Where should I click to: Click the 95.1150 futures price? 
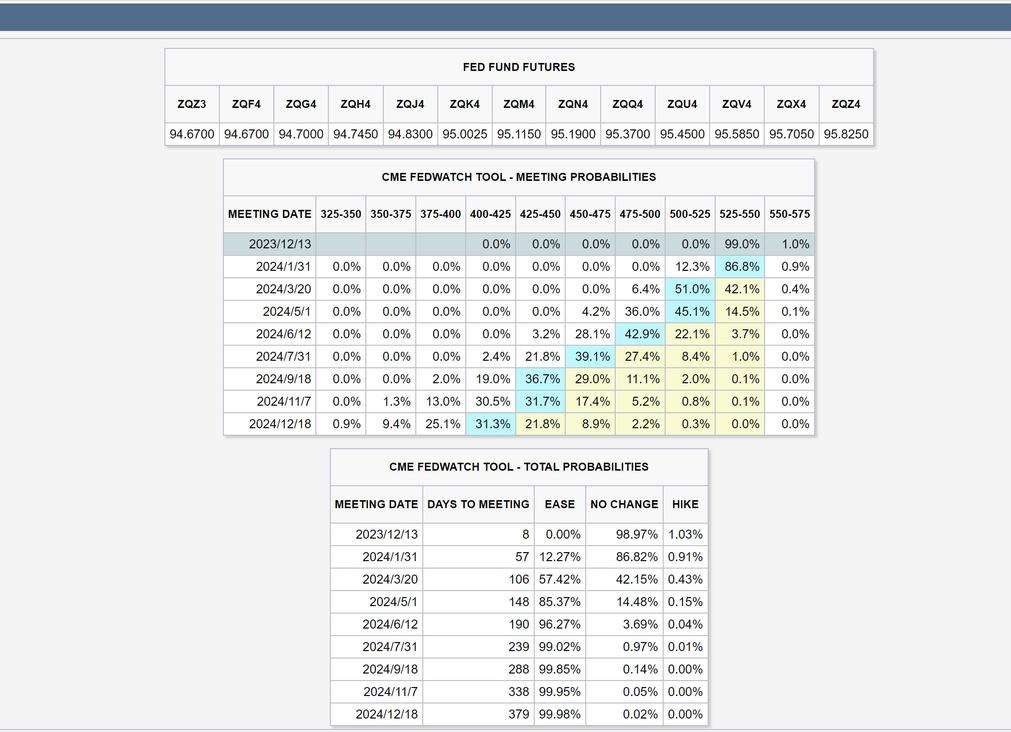point(519,134)
